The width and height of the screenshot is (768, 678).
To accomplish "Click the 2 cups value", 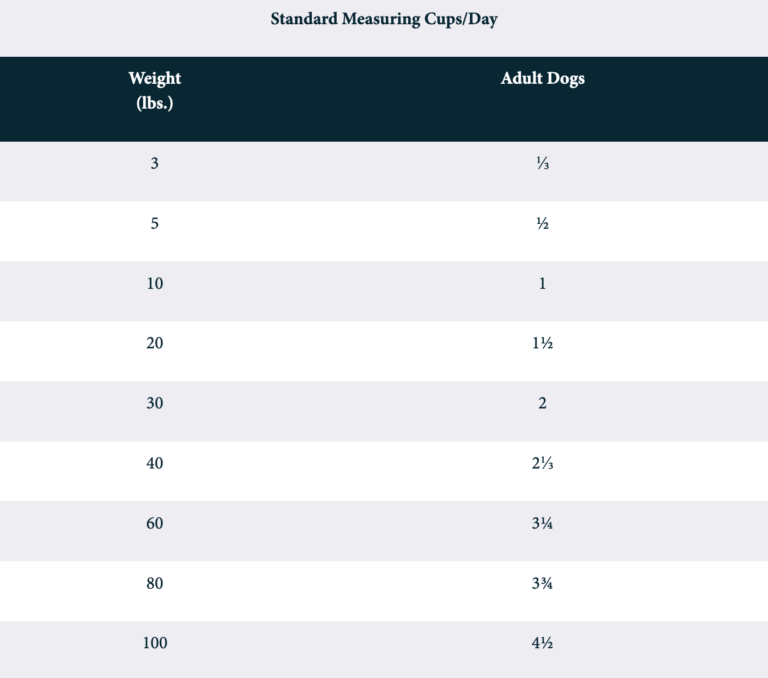I will (542, 404).
